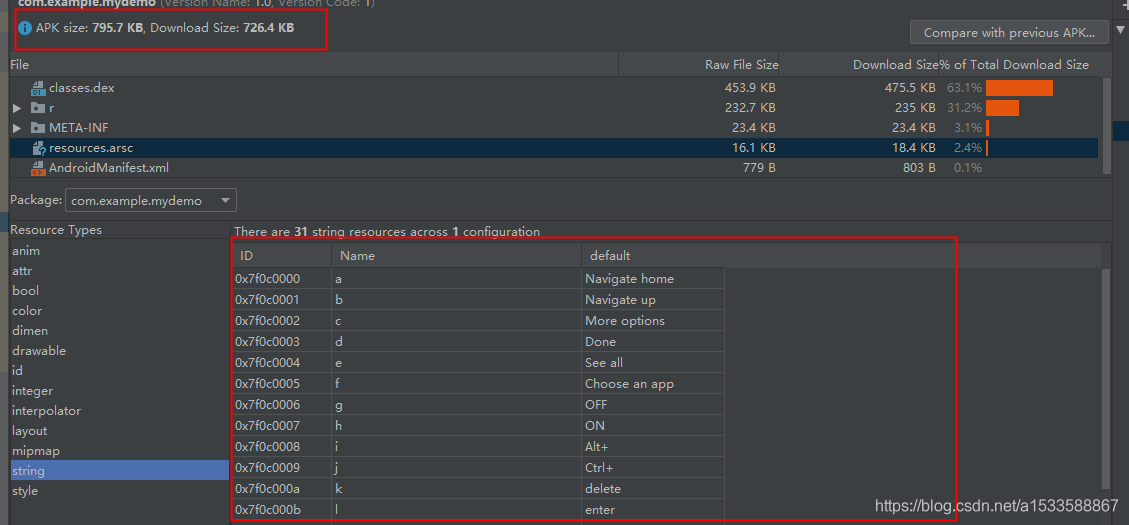Click the resources.arsc file icon
The image size is (1129, 525).
point(38,148)
